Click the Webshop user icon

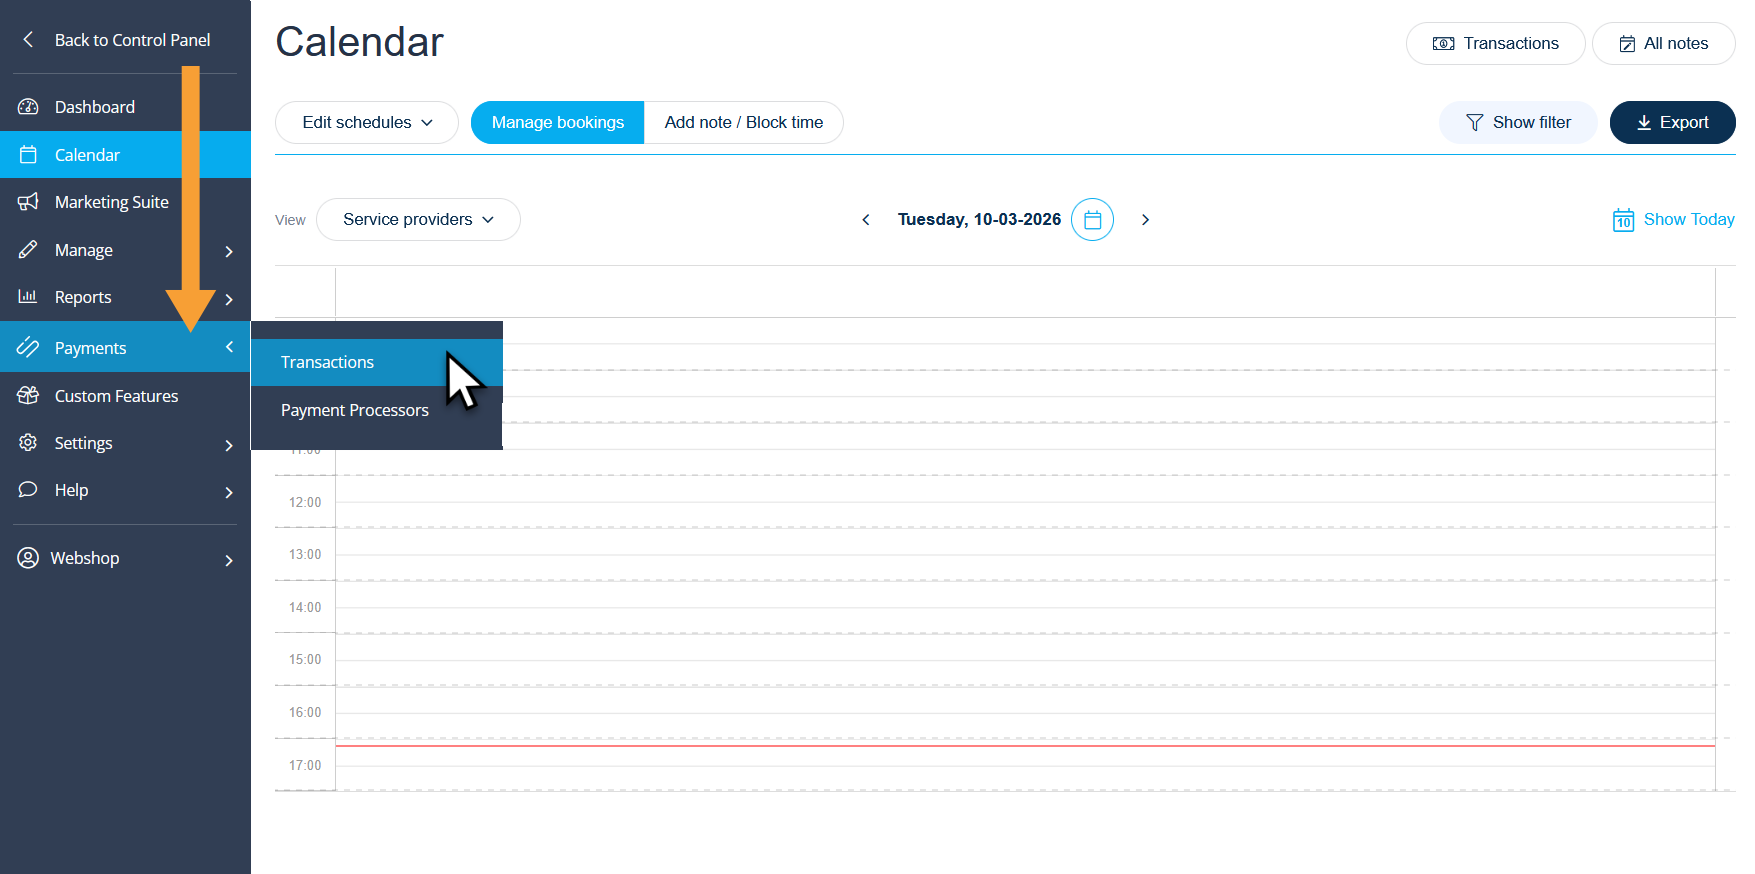28,558
